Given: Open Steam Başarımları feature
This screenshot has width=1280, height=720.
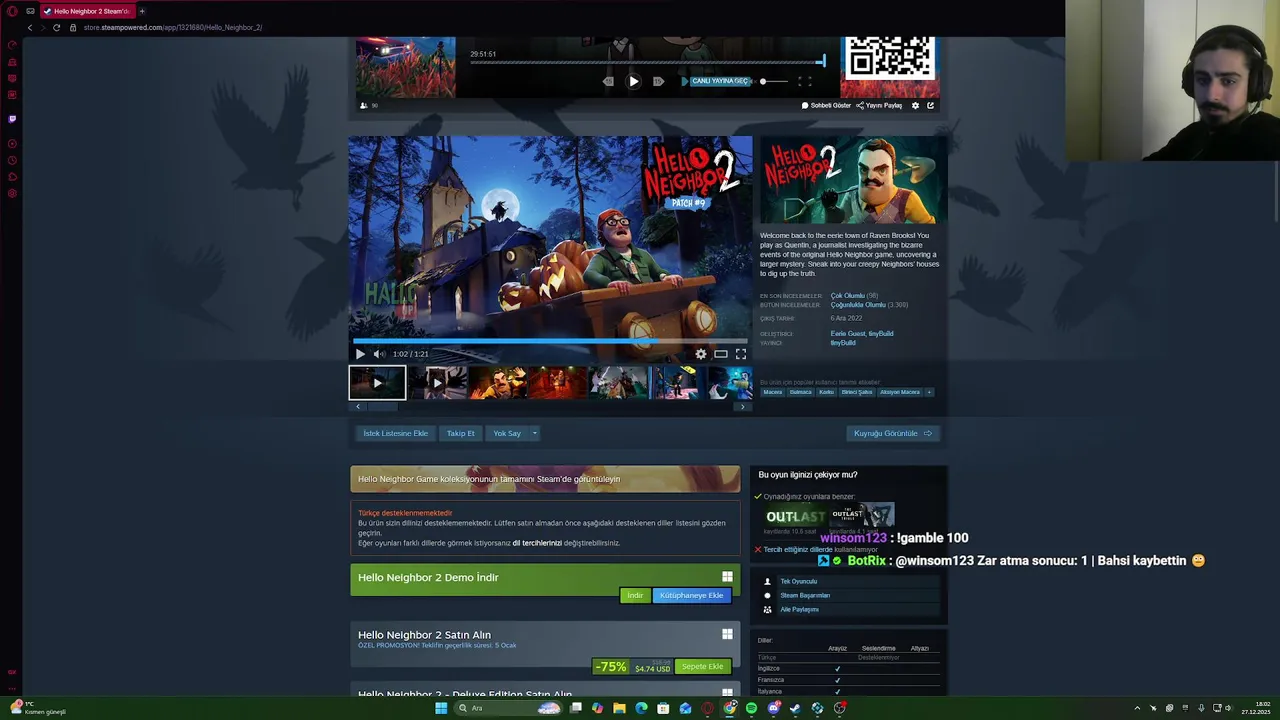Looking at the screenshot, I should 805,595.
